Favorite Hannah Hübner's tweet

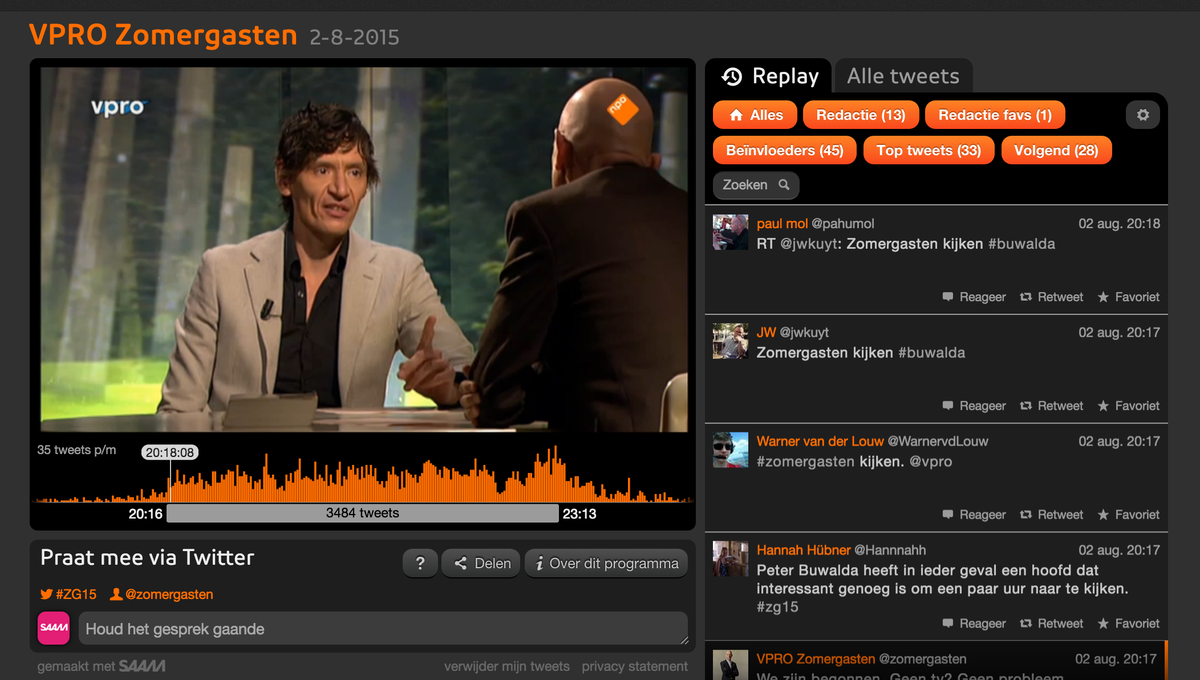tap(1129, 624)
